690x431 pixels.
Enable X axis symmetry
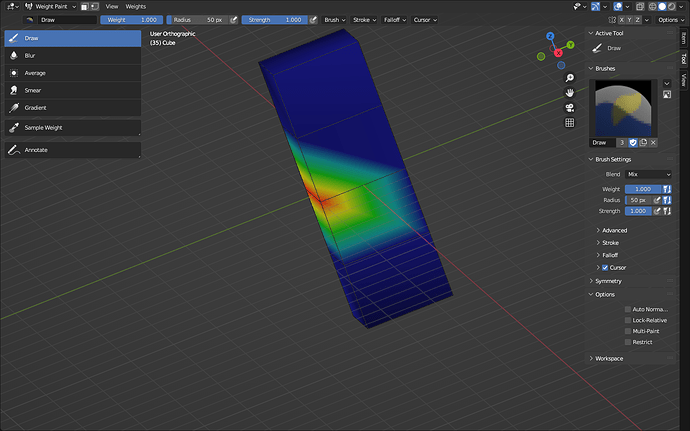click(621, 20)
